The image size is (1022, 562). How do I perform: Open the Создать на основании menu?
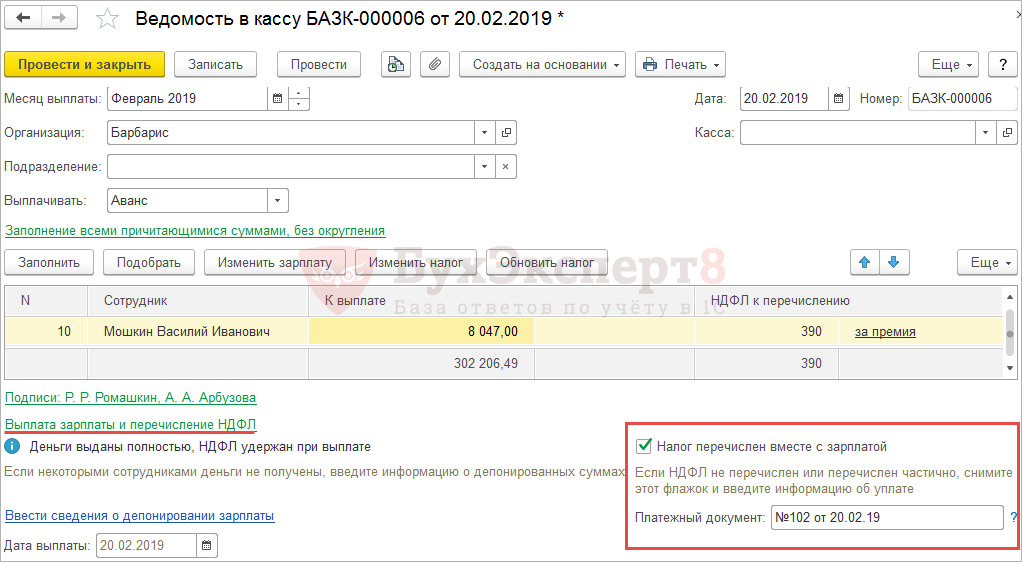[542, 64]
